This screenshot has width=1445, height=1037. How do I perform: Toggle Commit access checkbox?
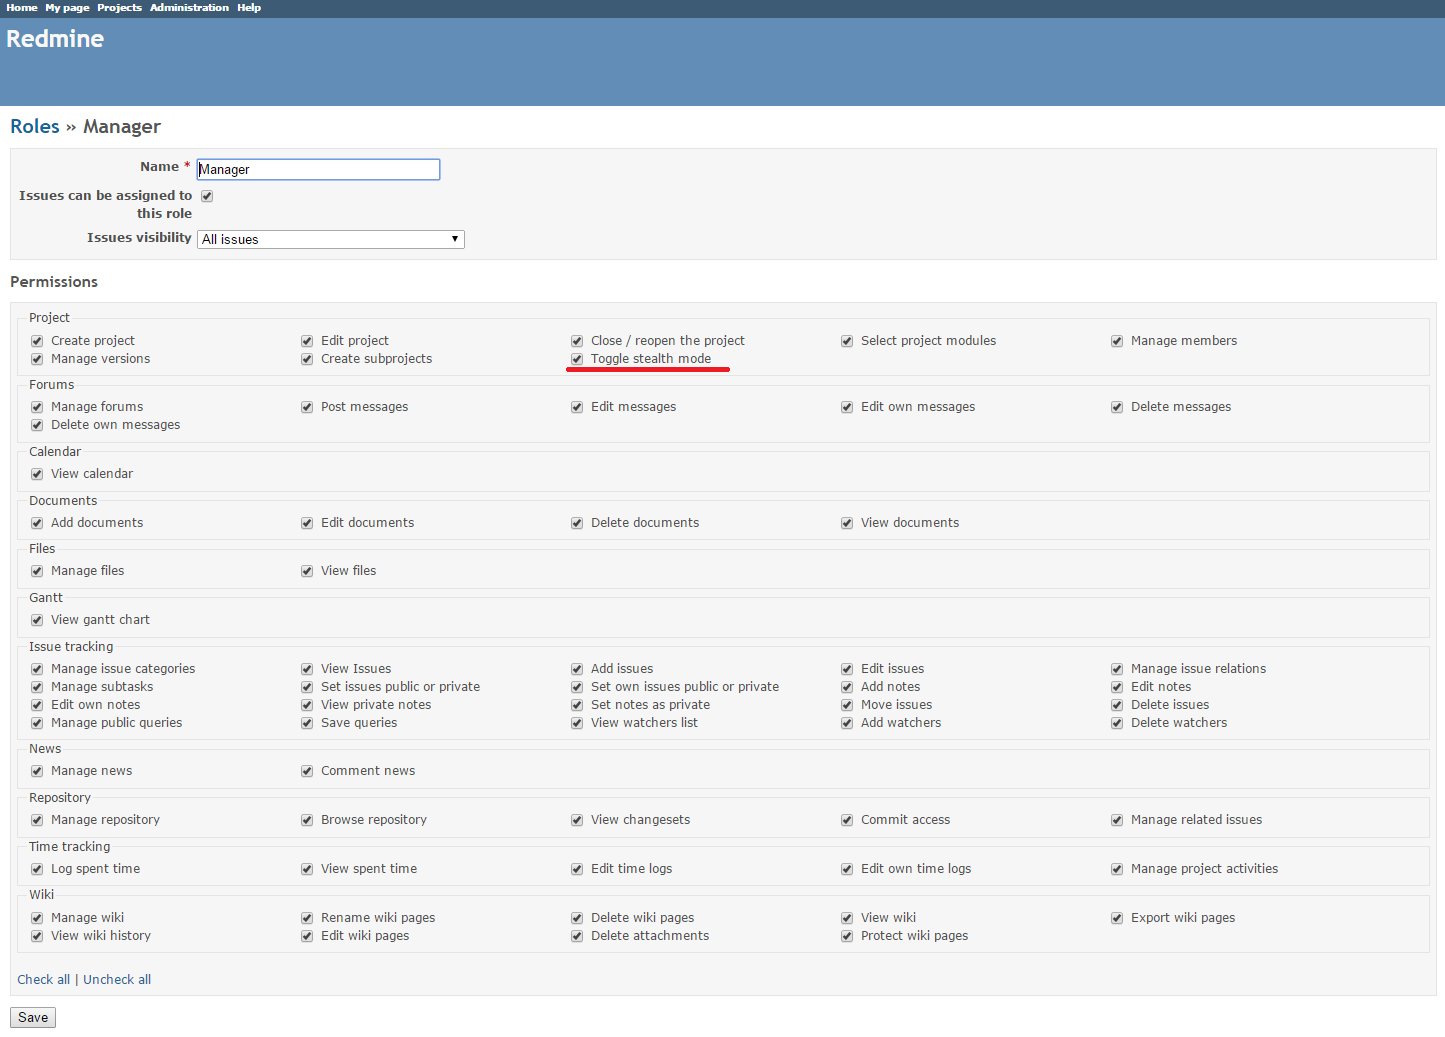(847, 820)
